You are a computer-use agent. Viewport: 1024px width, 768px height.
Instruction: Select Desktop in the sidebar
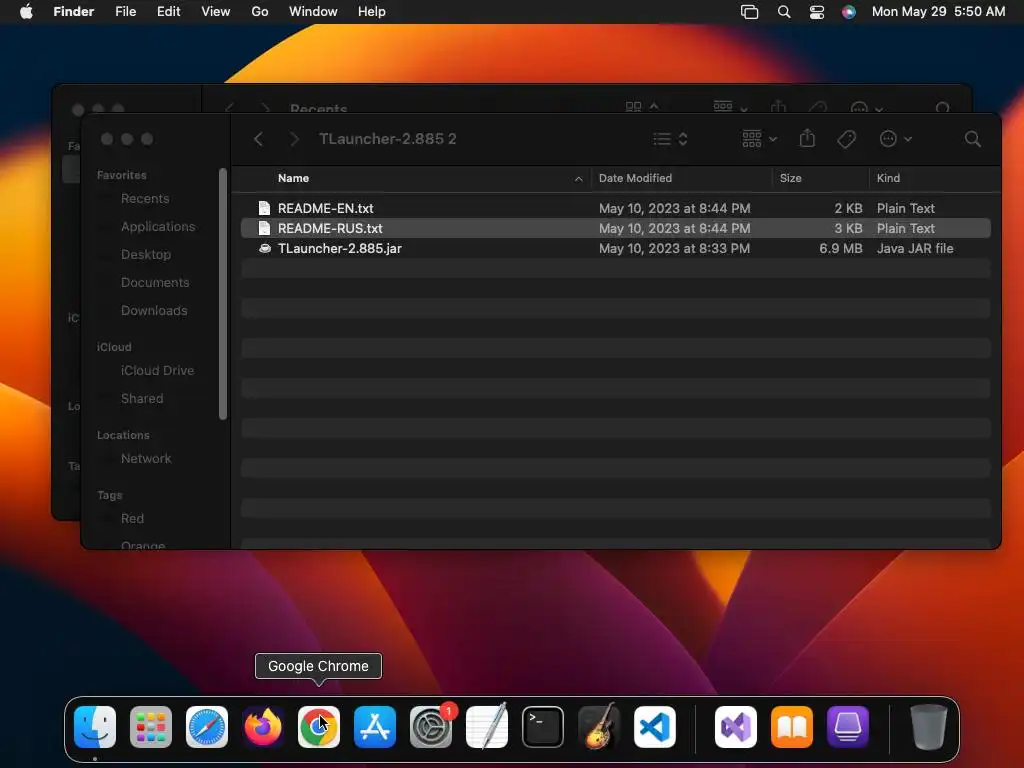146,255
